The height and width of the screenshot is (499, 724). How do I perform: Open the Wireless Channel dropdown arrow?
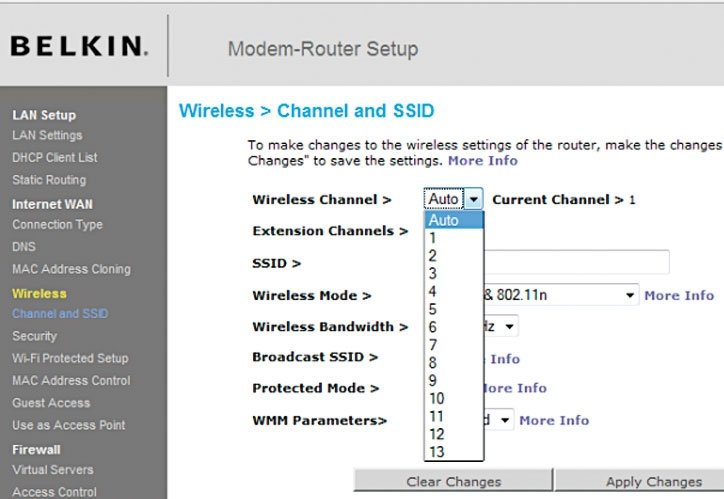tap(474, 199)
